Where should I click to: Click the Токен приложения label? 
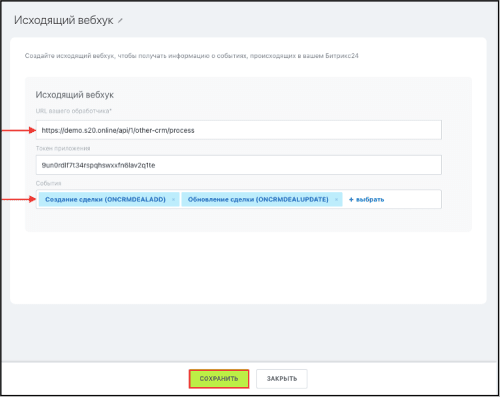click(x=63, y=148)
